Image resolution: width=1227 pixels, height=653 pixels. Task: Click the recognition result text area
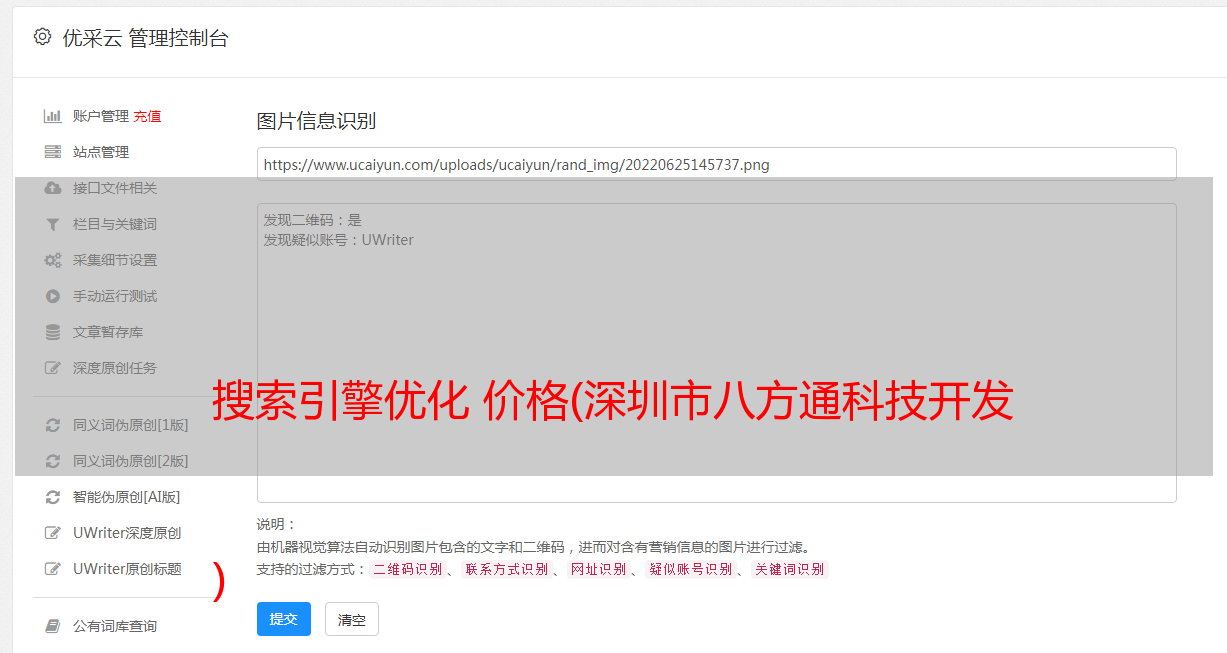(x=716, y=353)
